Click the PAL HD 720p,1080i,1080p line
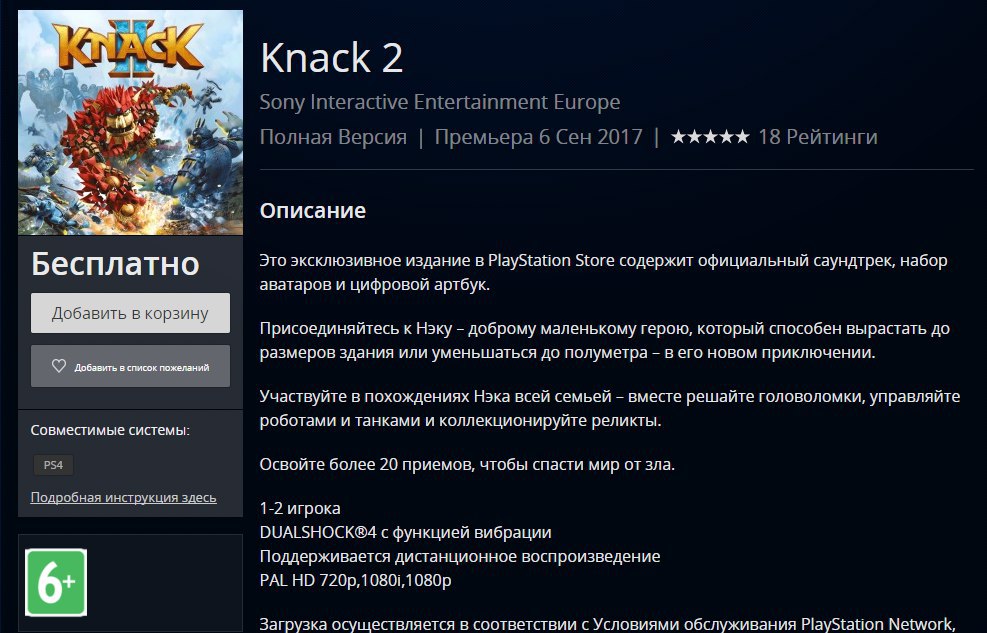Screen dimensions: 987x633 [x=356, y=580]
